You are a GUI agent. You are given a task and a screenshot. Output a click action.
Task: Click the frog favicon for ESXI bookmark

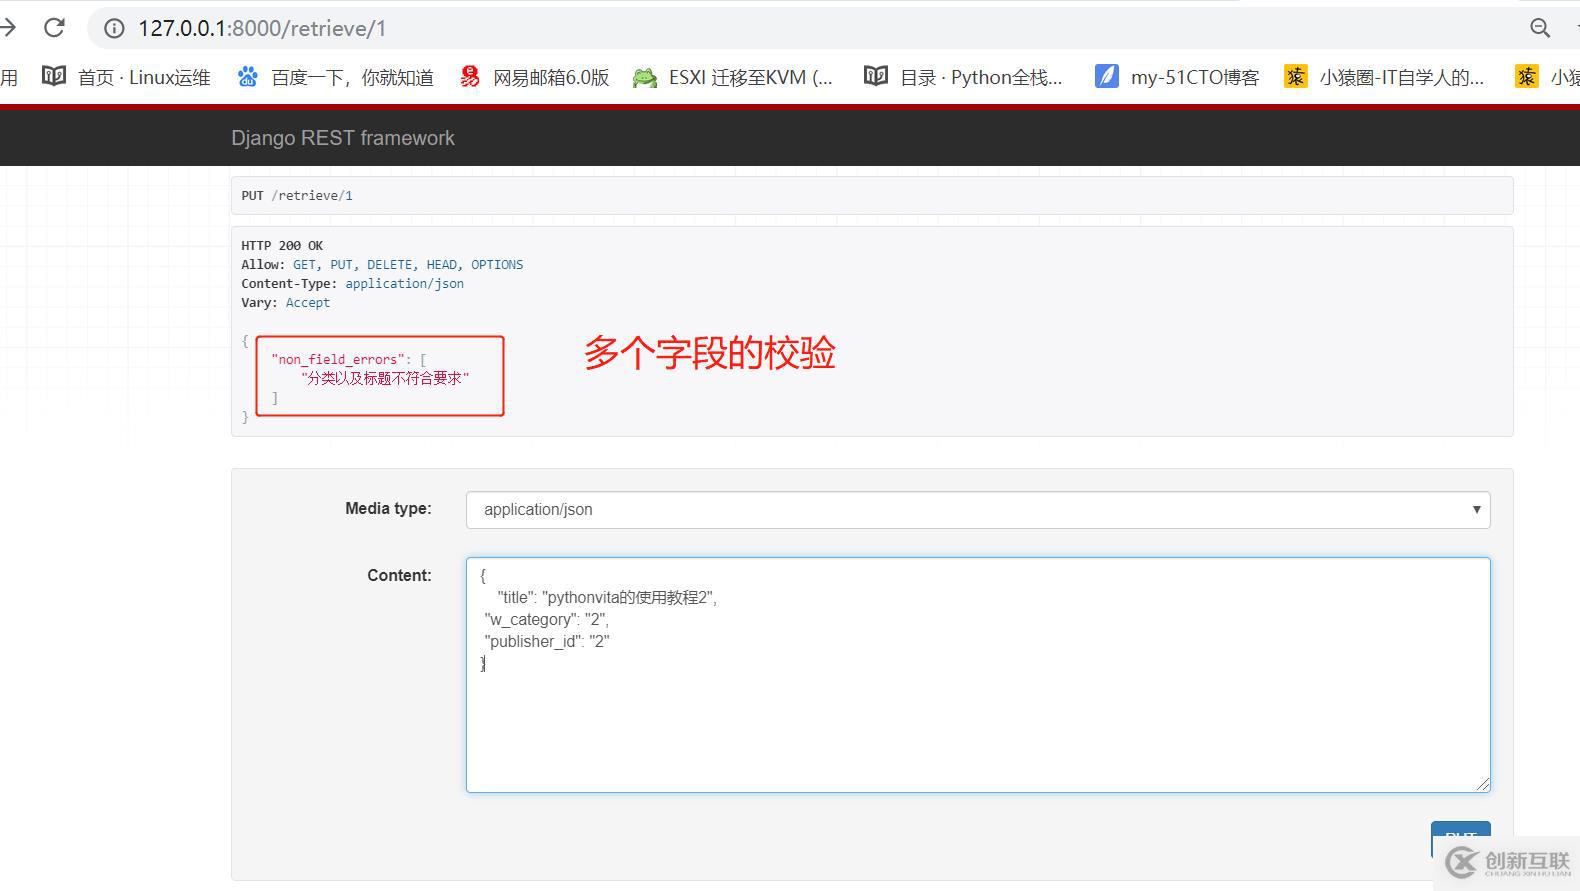point(645,77)
